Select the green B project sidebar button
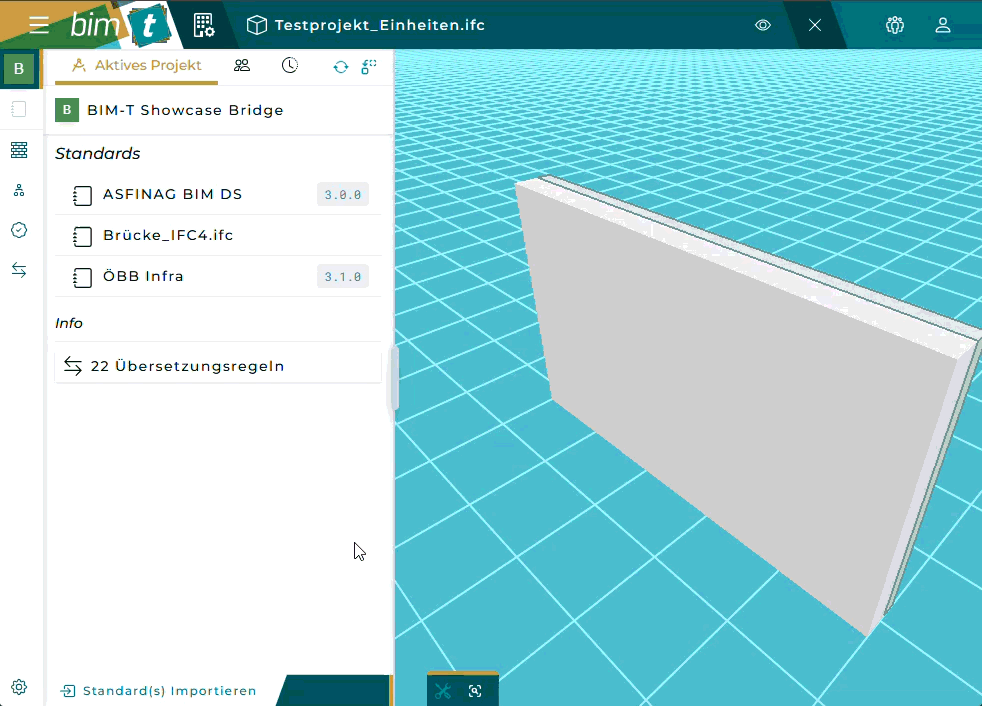 [19, 68]
